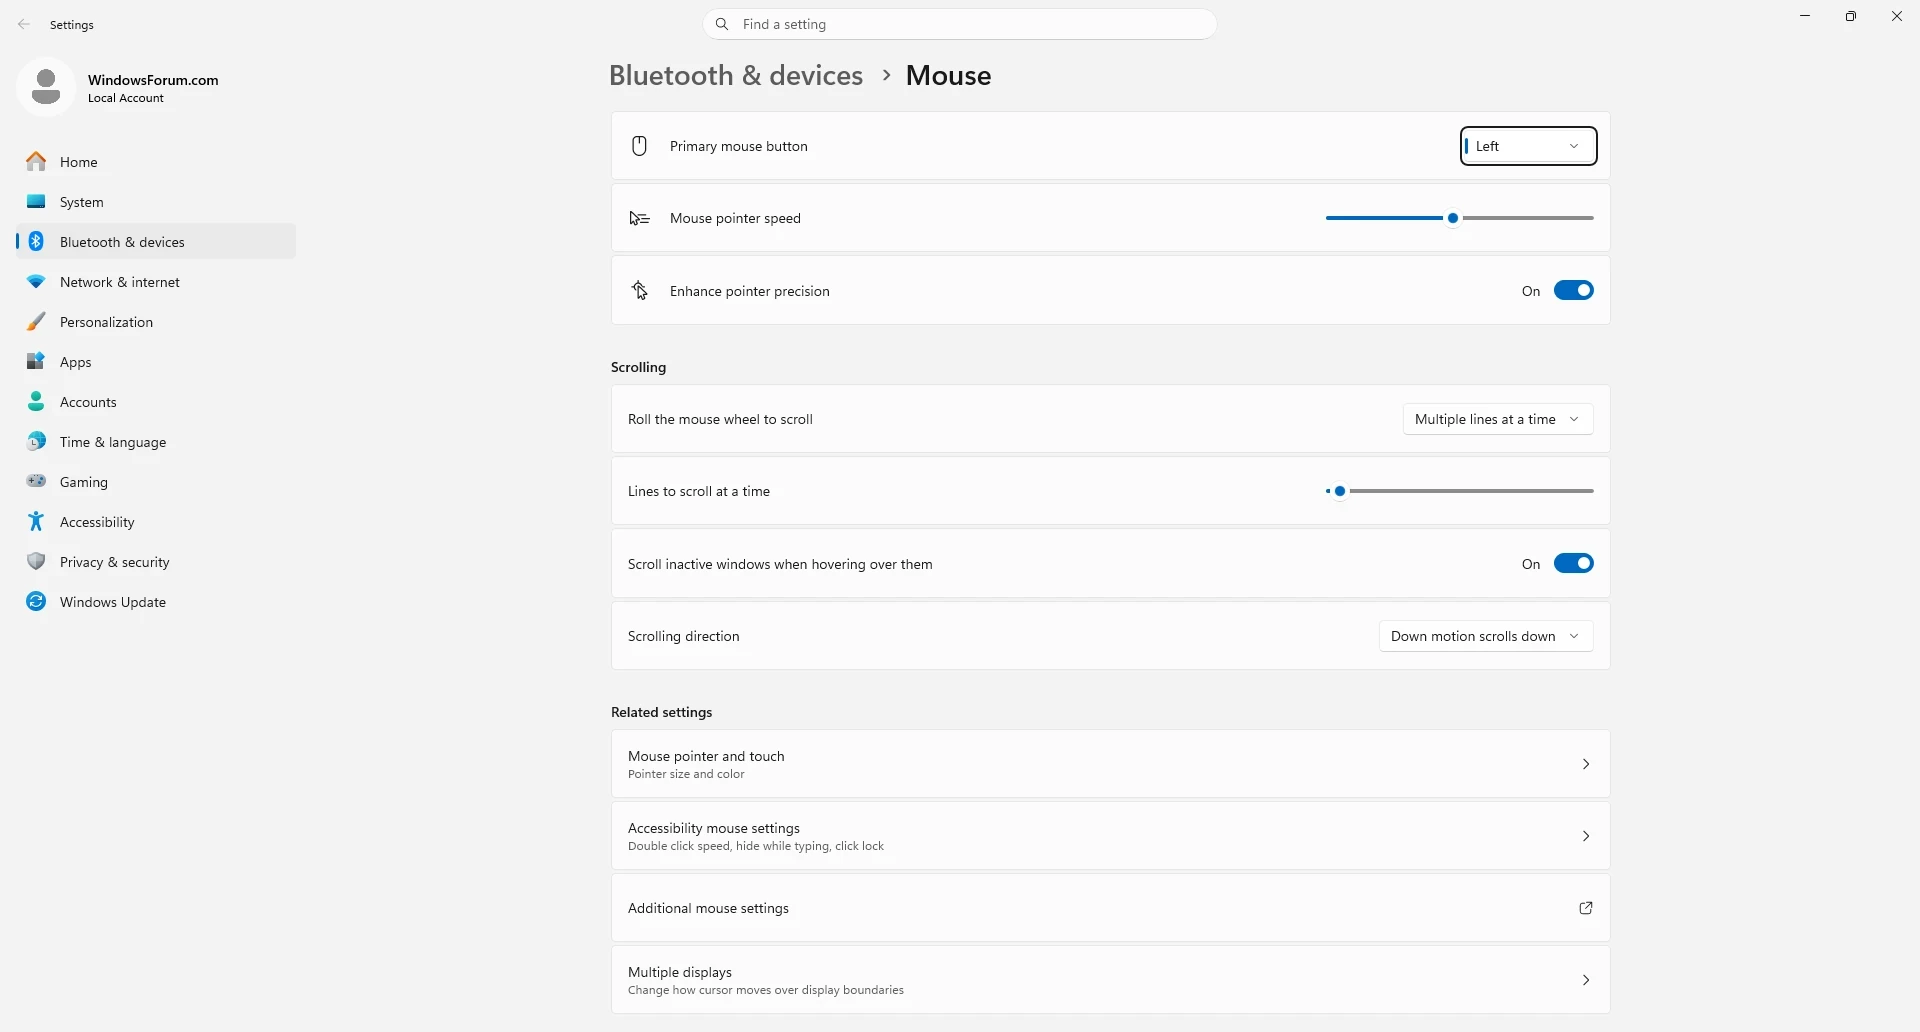The width and height of the screenshot is (1920, 1032).
Task: Click the System monitor icon
Action: tap(36, 201)
